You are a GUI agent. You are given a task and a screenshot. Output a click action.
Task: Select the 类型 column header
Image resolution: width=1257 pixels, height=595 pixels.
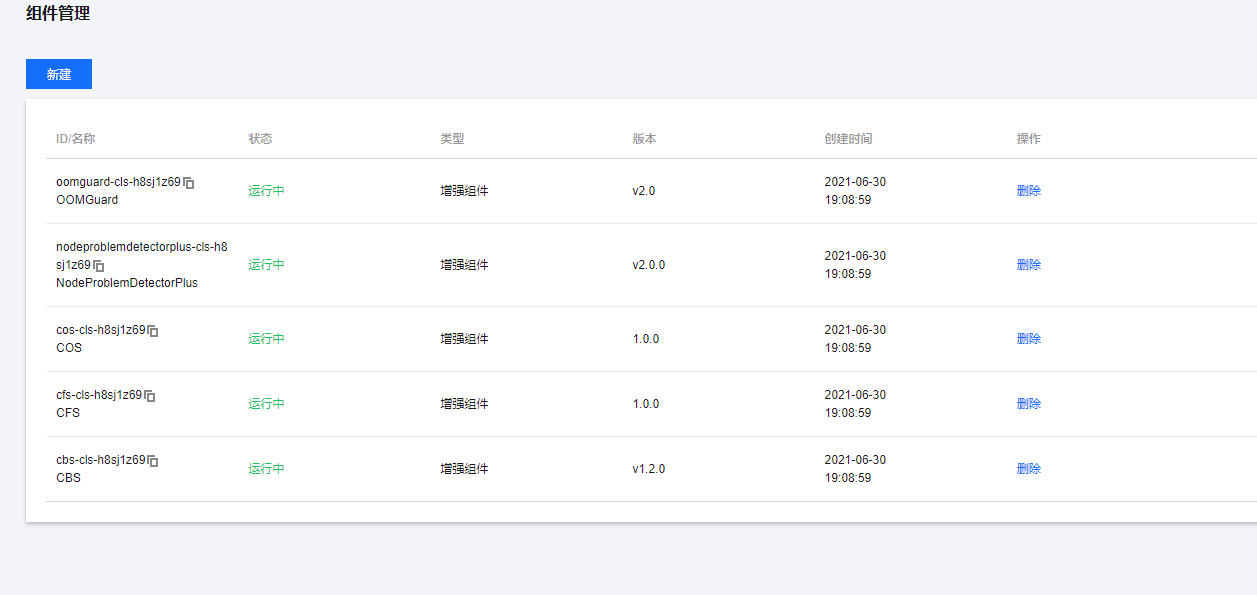point(452,139)
